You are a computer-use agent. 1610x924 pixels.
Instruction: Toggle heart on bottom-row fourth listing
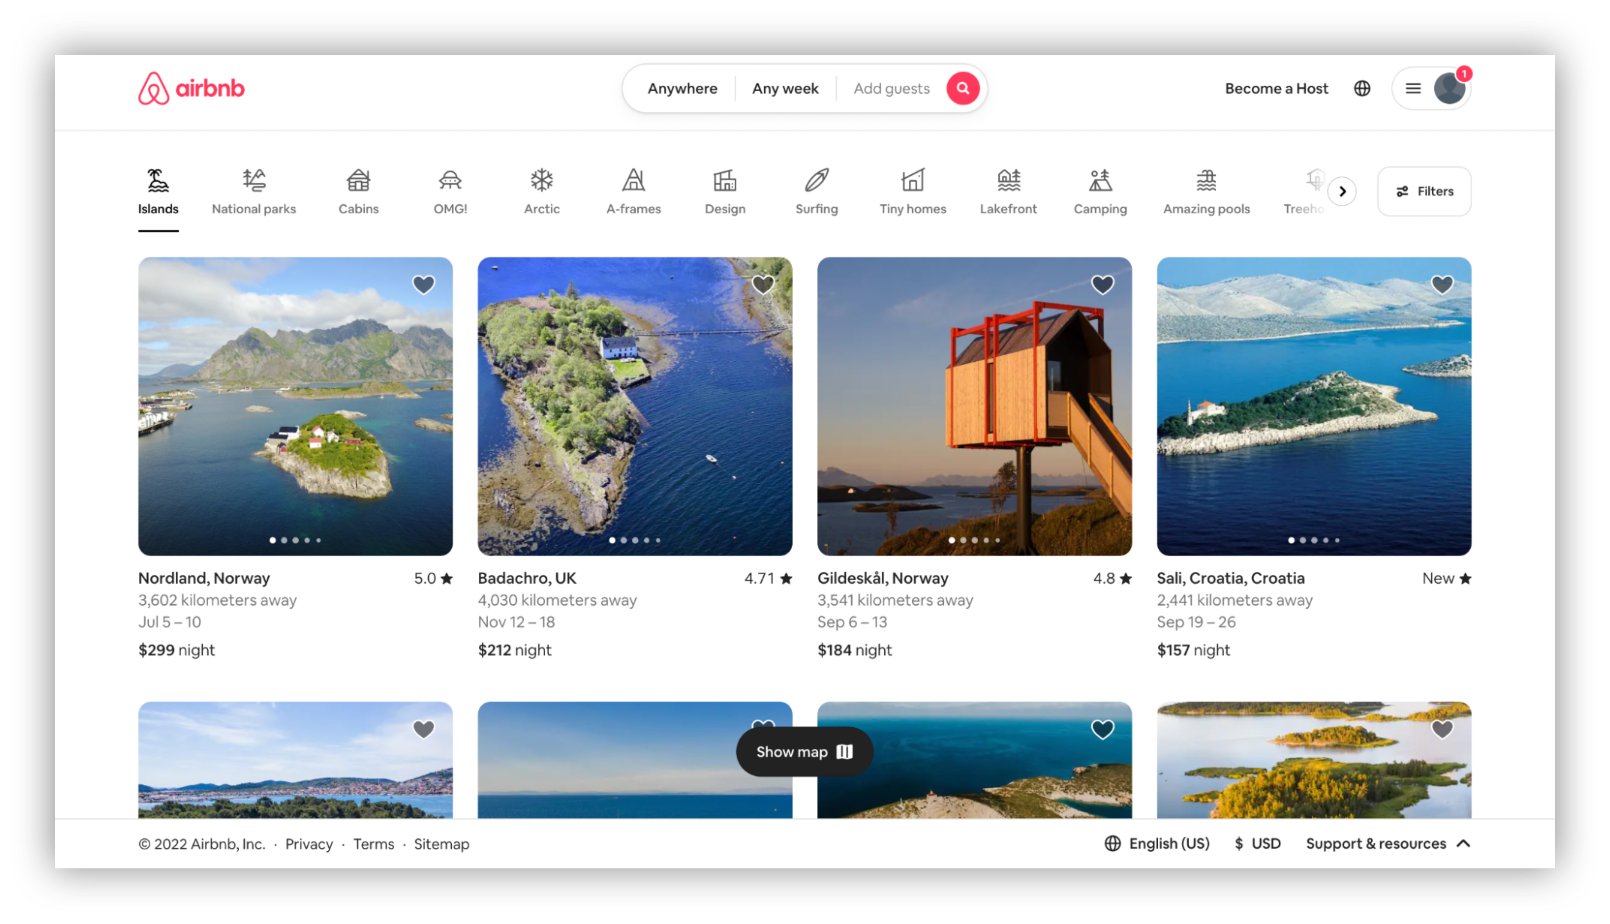pos(1442,730)
